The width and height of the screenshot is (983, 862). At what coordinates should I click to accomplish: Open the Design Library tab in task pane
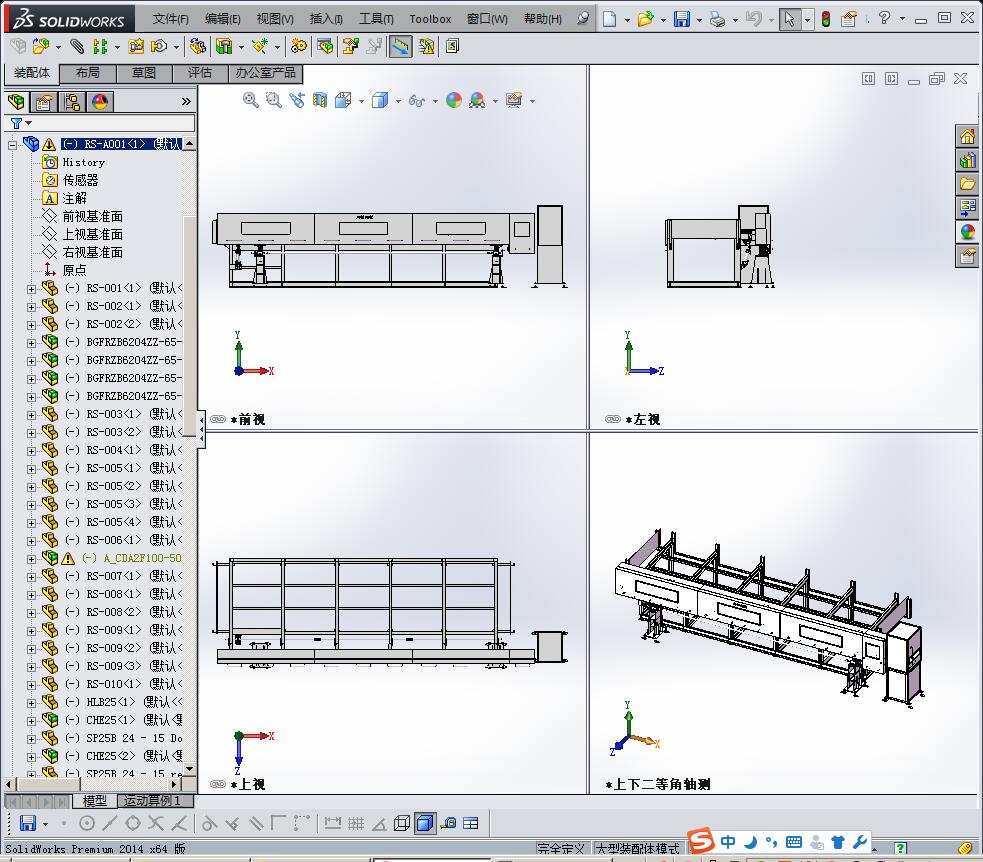pos(967,160)
